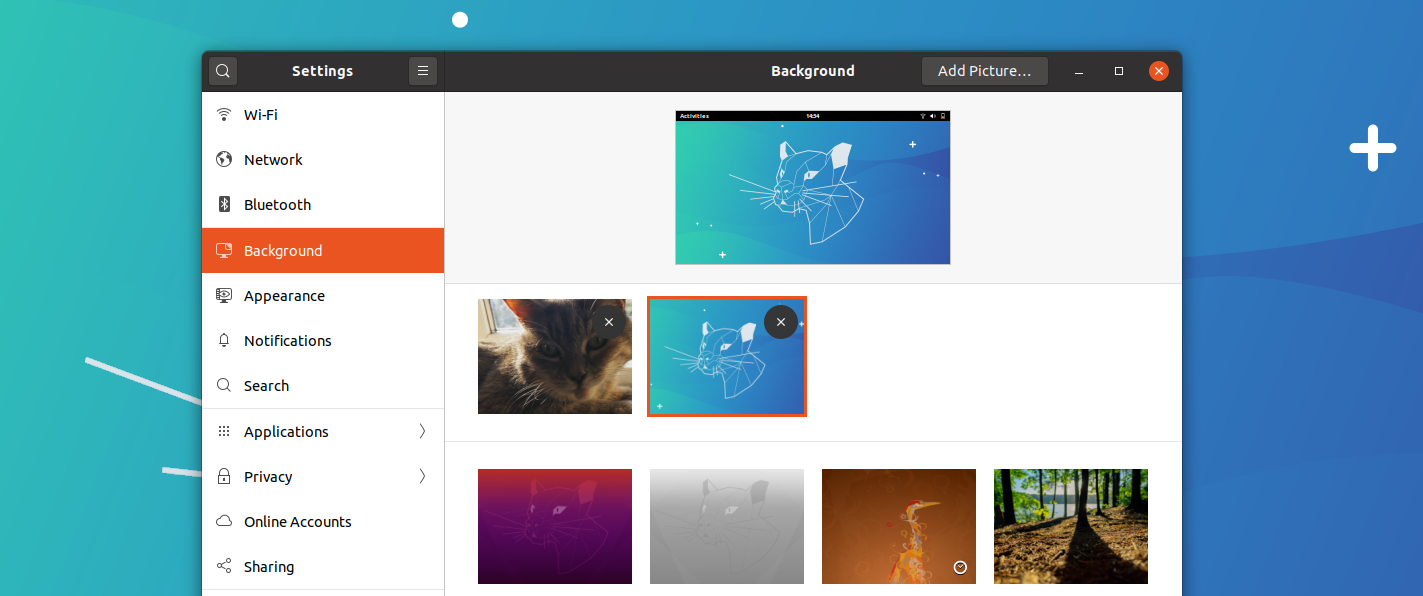Open the Settings search icon
Screen dimensions: 1423x596
point(223,71)
